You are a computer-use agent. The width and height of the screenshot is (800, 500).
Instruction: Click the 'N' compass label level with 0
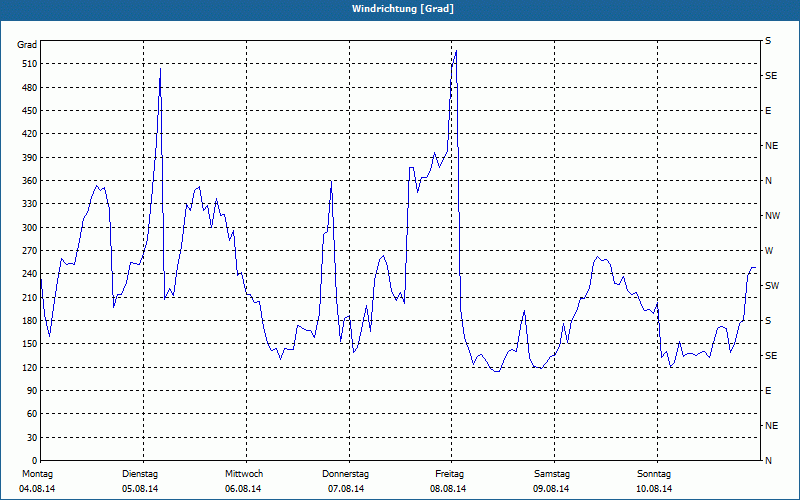click(768, 461)
